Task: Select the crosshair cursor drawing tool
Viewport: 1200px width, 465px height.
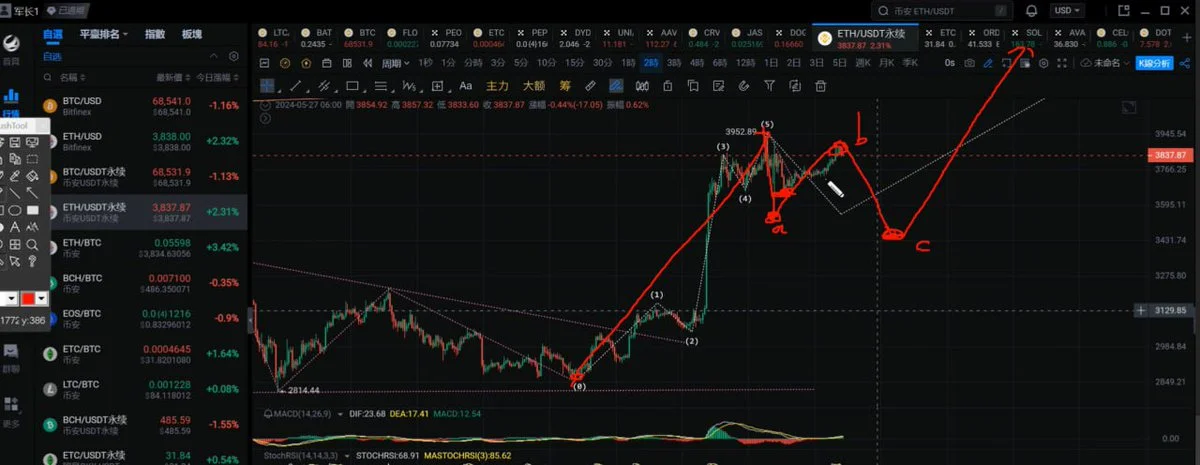Action: 267,86
